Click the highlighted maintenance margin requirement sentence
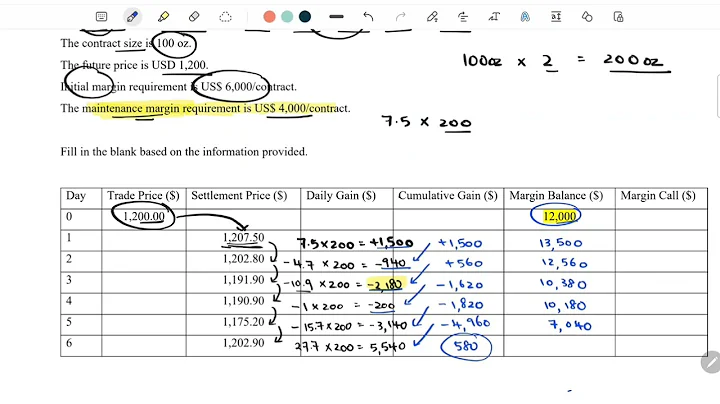 tap(205, 109)
